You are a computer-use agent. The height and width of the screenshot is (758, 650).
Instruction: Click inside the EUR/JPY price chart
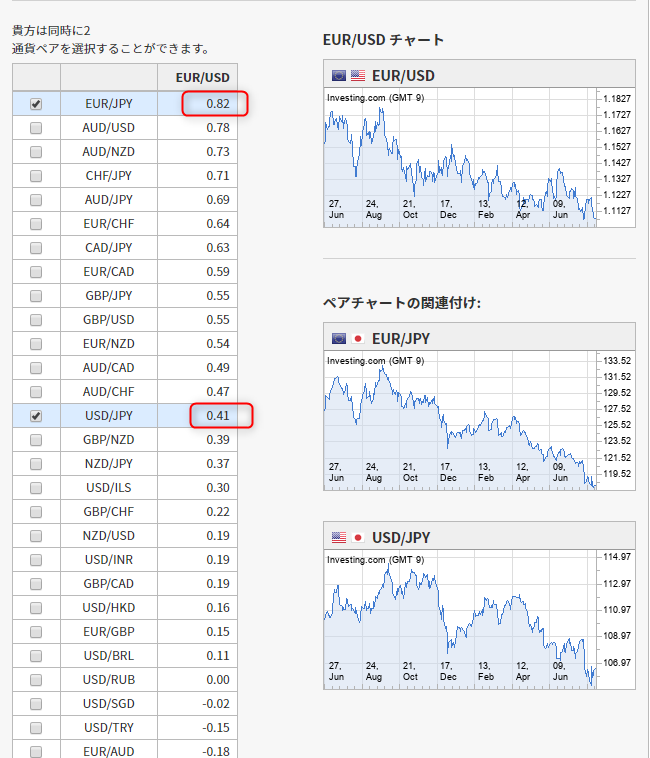tap(460, 420)
